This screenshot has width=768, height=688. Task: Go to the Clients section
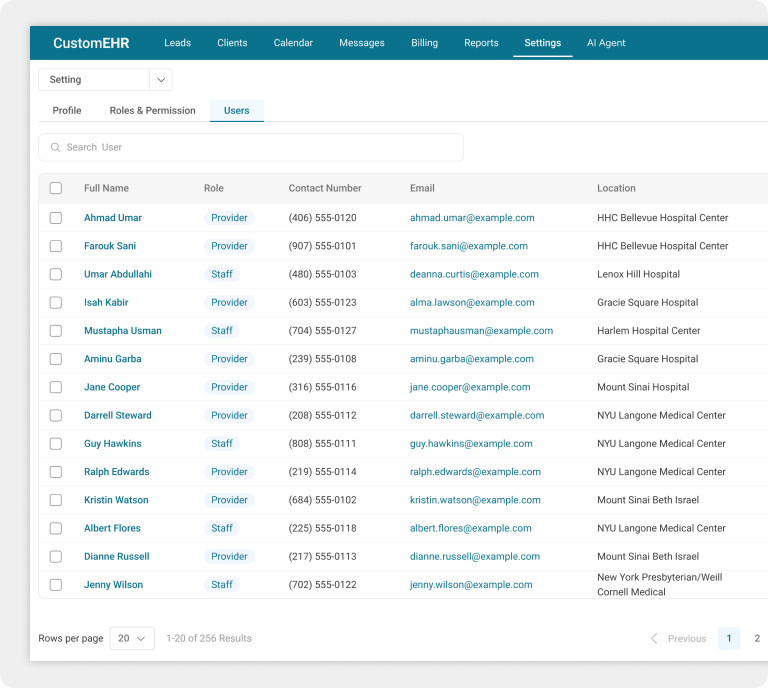coord(232,43)
